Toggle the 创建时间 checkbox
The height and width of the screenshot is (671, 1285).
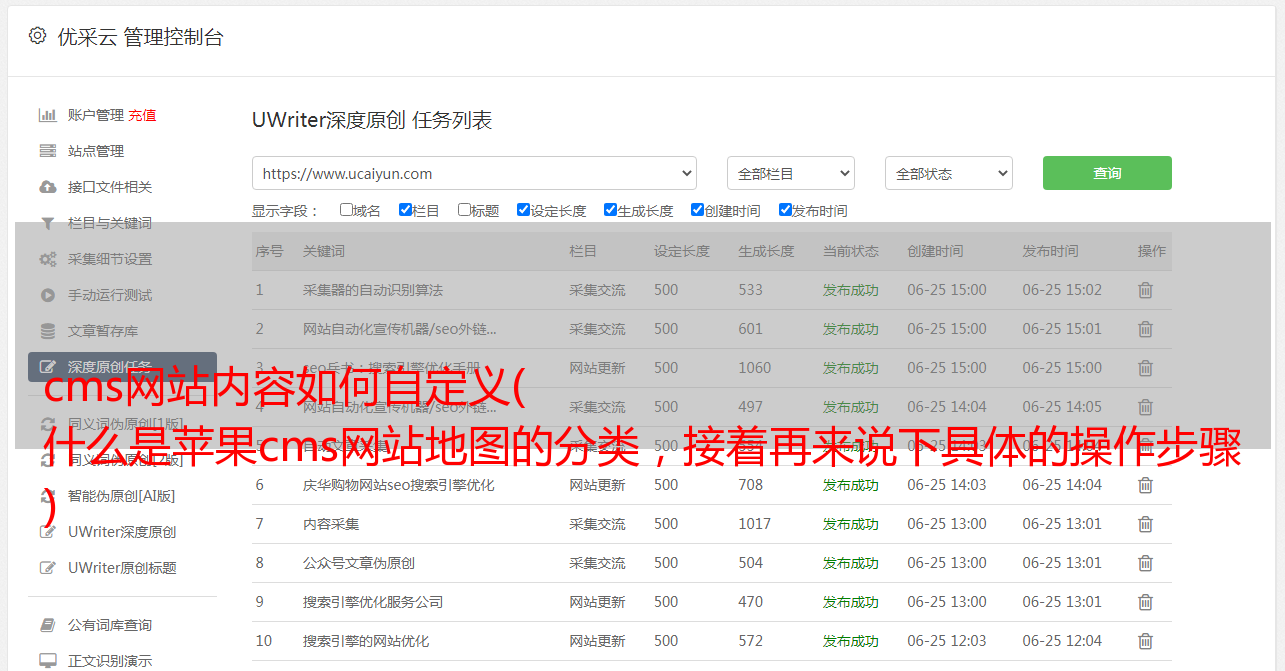point(697,210)
